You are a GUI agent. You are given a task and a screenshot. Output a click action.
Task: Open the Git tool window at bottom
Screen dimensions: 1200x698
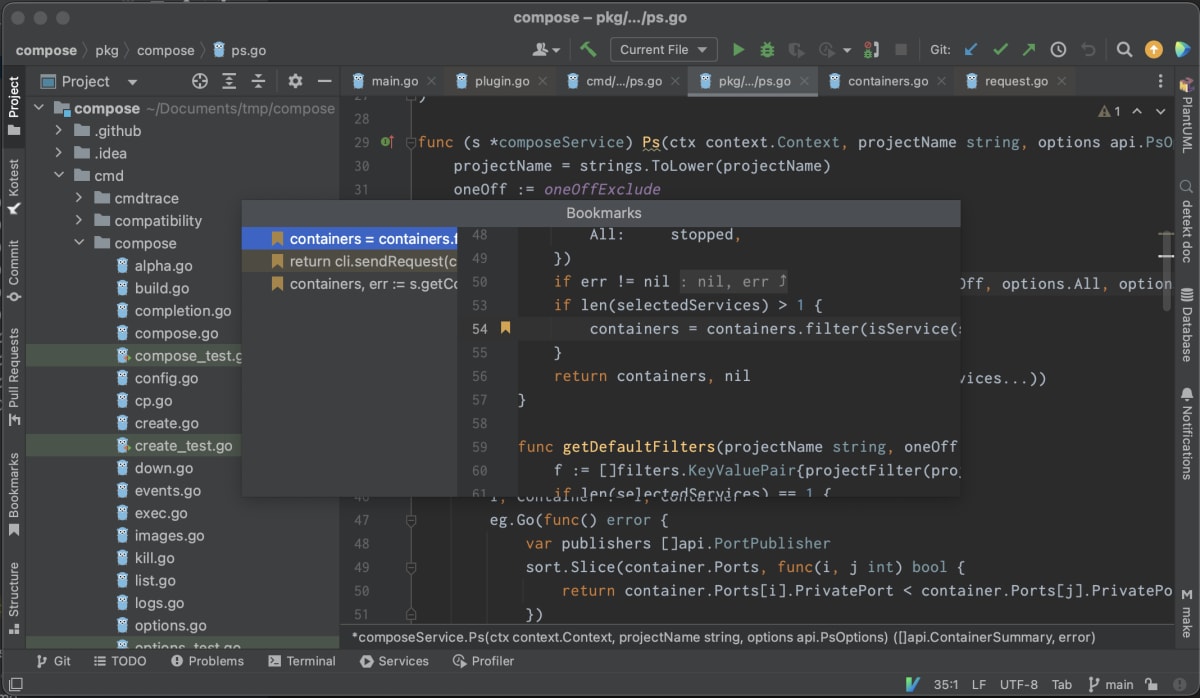pos(52,661)
